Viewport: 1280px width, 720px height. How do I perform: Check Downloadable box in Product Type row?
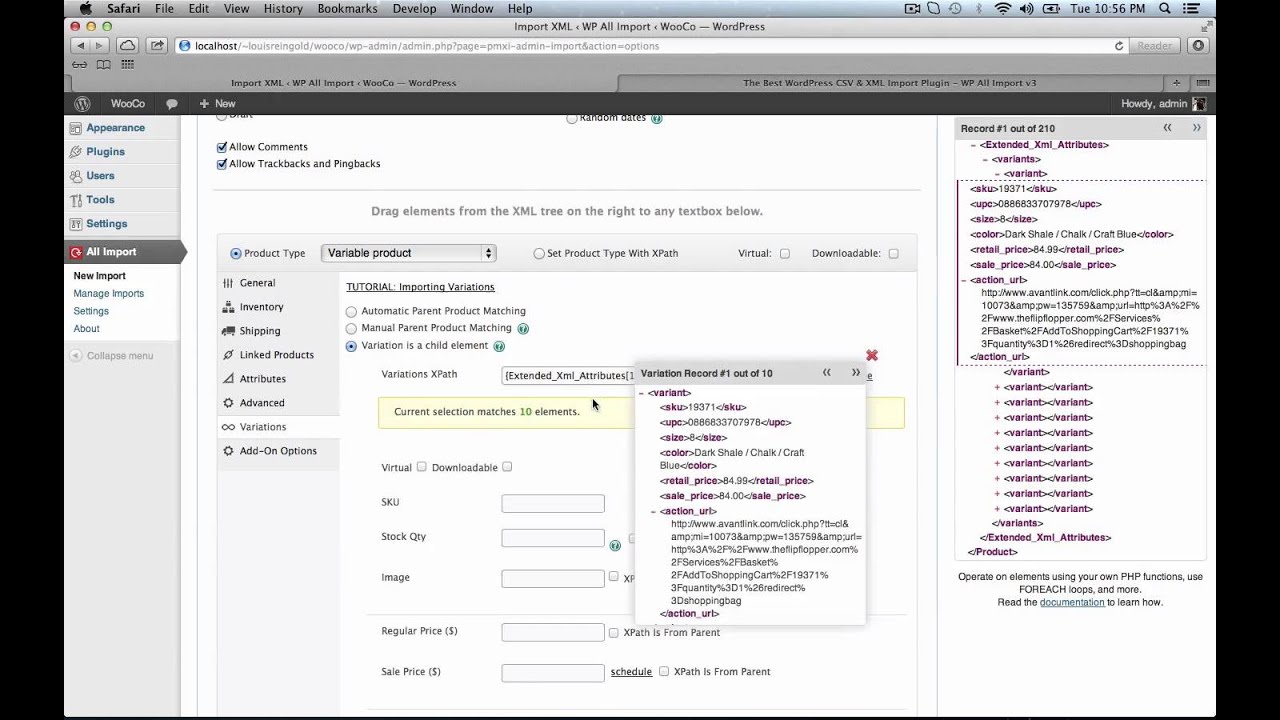(x=894, y=254)
